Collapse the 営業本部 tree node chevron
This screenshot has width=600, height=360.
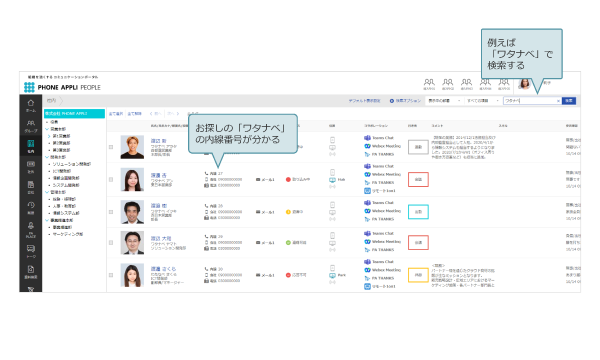point(47,129)
